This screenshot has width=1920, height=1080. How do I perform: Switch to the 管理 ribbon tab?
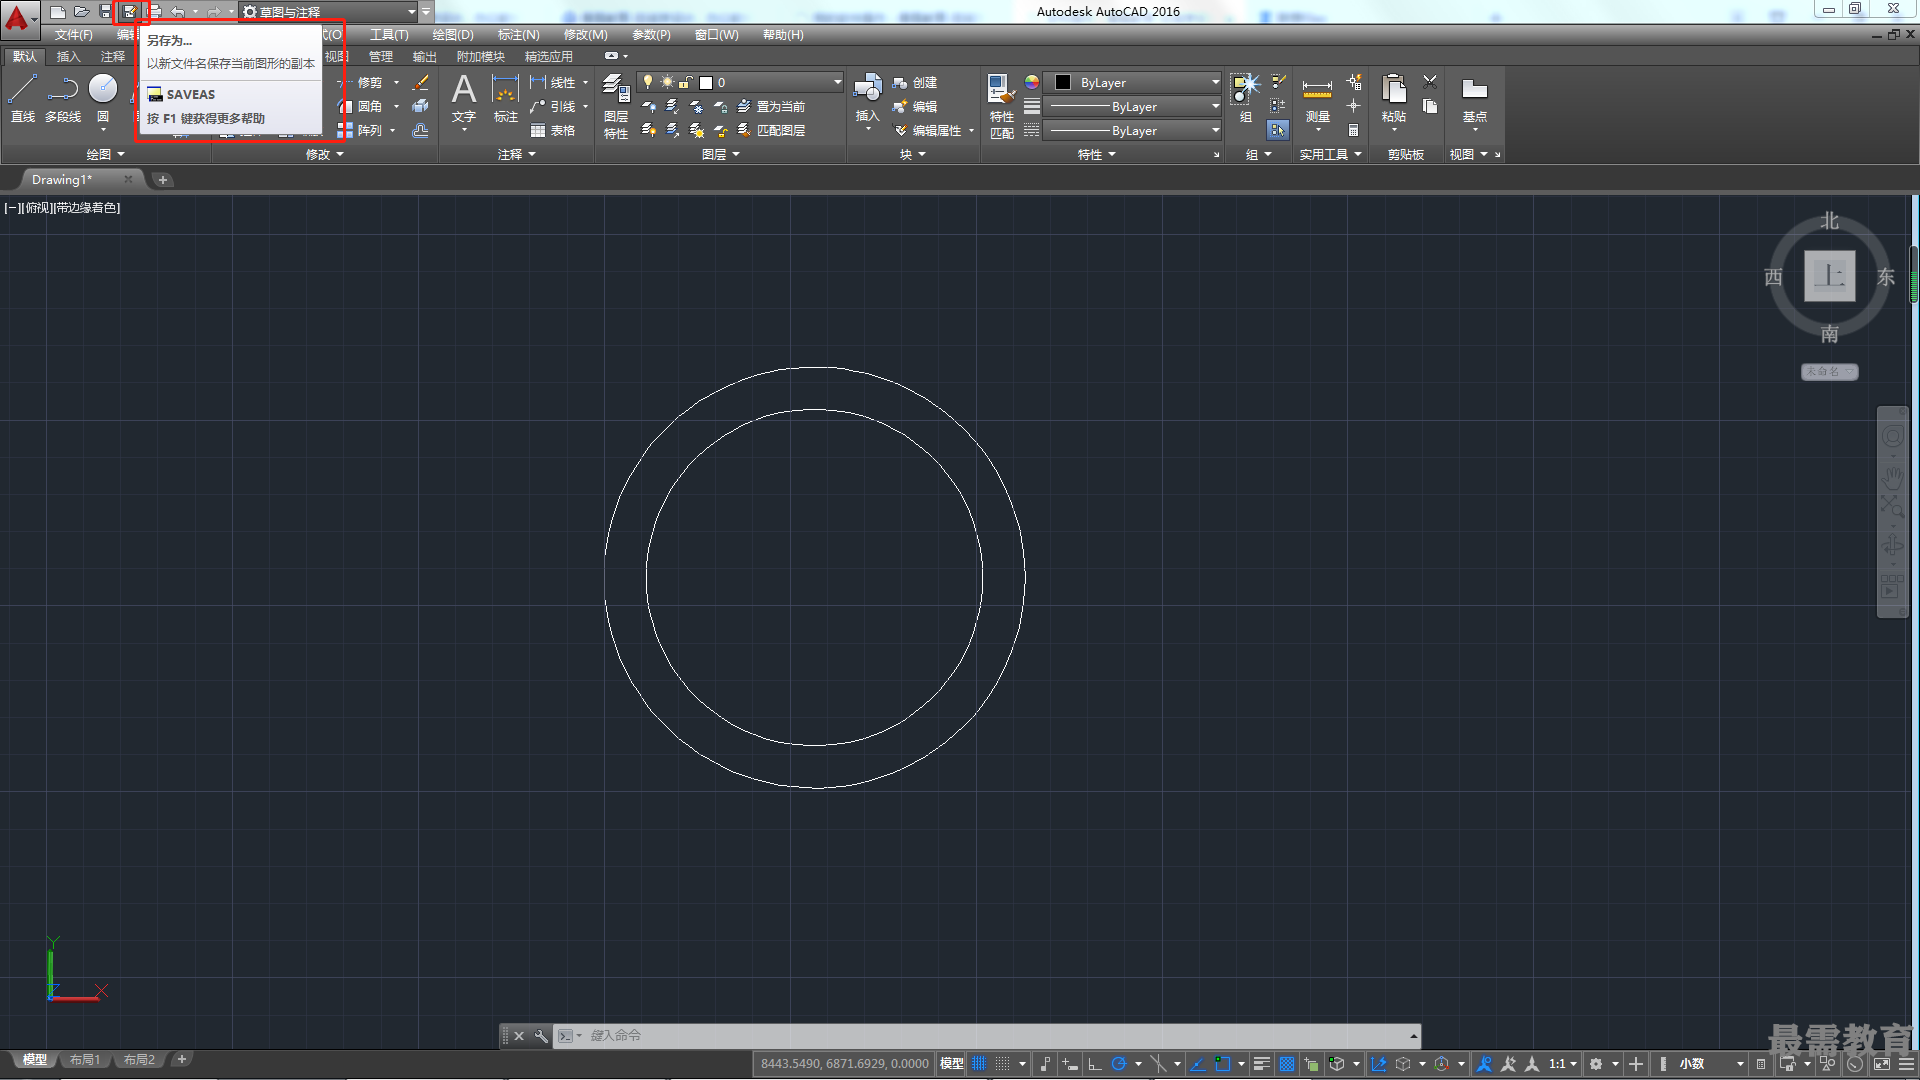(x=381, y=56)
